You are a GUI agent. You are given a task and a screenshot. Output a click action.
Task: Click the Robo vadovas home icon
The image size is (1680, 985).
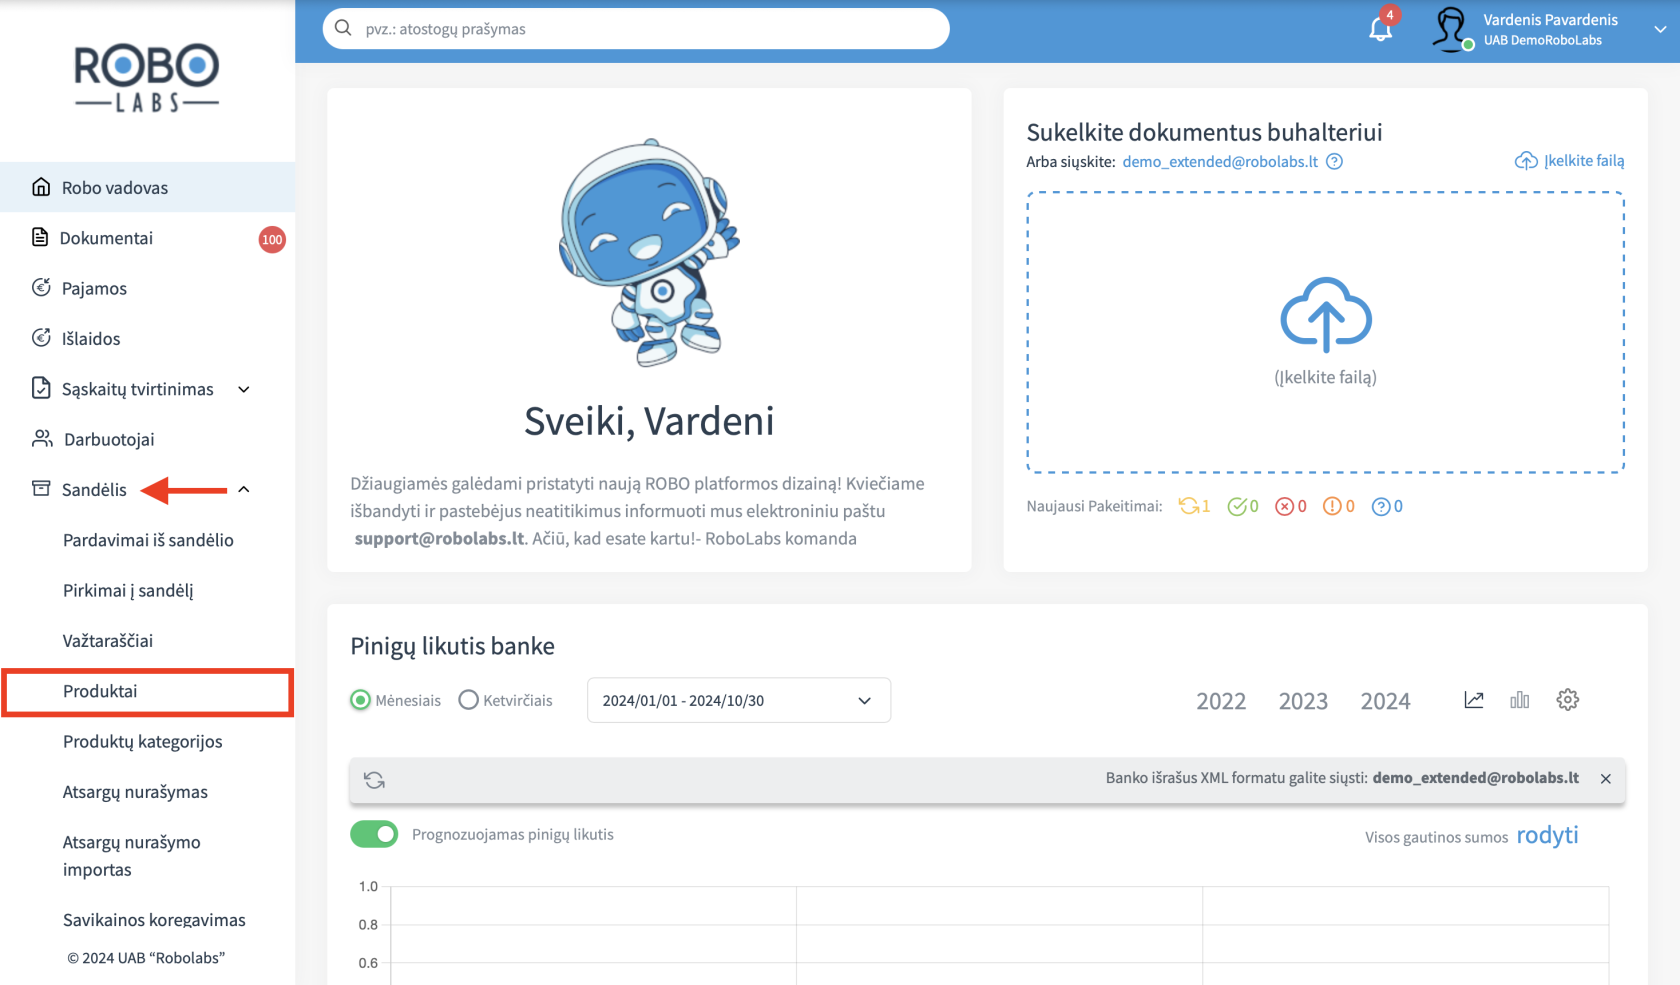coord(41,187)
